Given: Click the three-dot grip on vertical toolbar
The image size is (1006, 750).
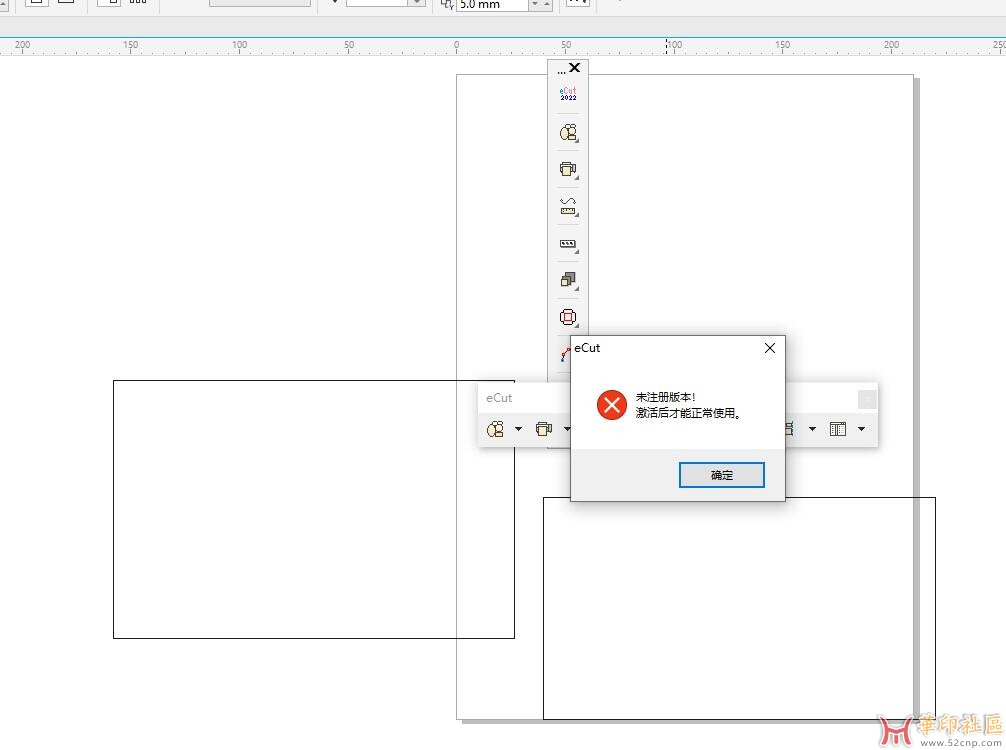Looking at the screenshot, I should click(x=561, y=71).
